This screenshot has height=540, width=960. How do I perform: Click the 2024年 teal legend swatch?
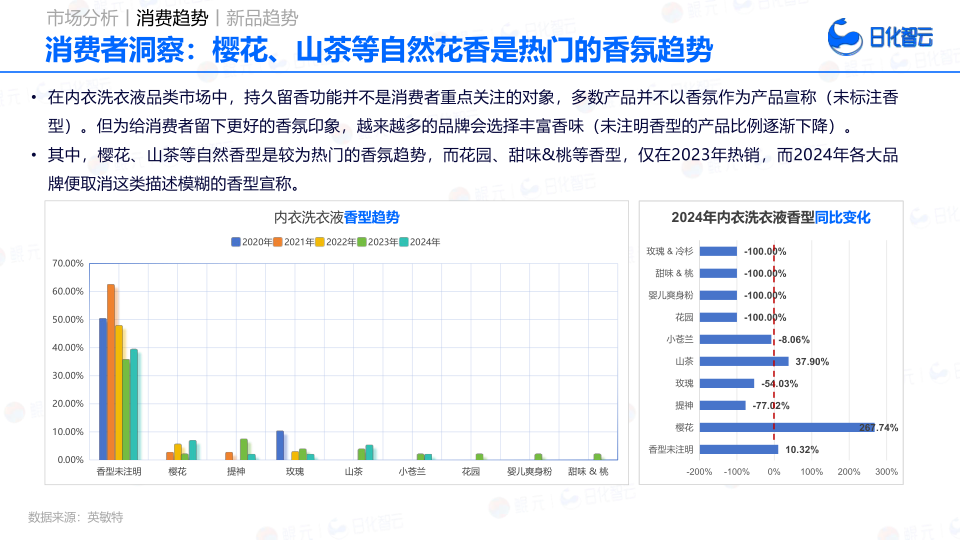click(x=403, y=242)
